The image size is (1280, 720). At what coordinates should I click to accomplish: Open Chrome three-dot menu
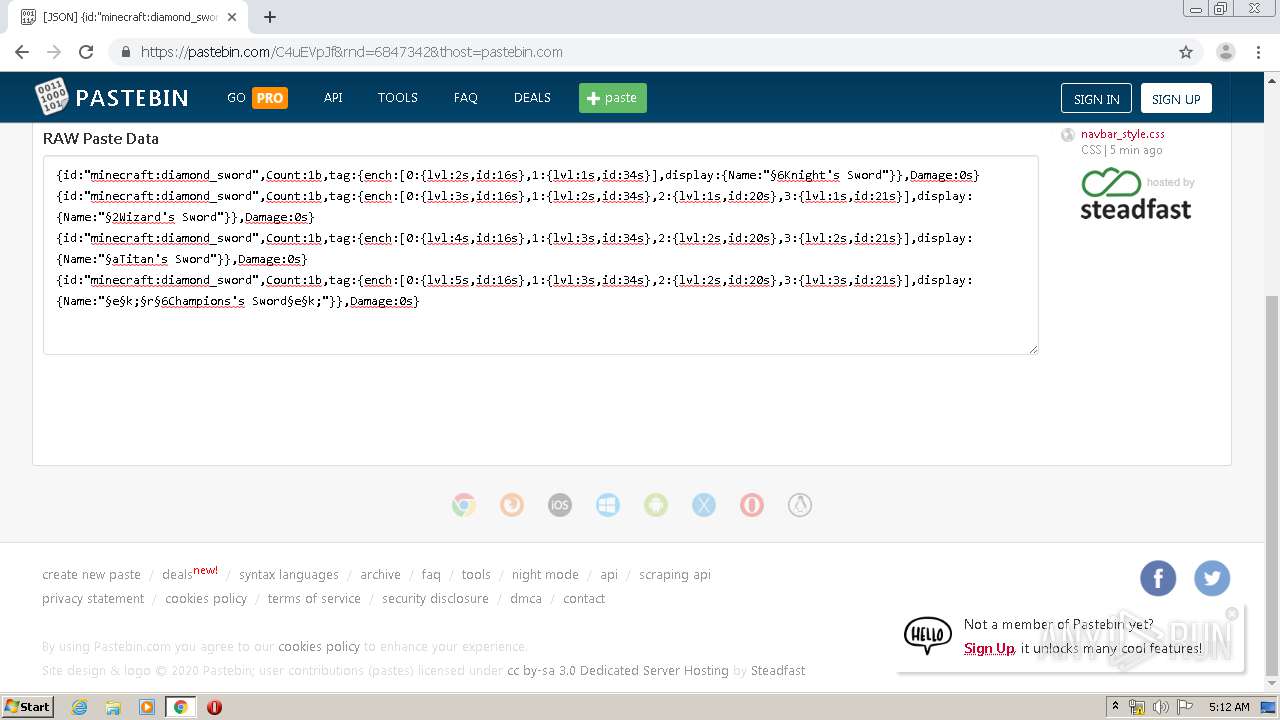(1260, 52)
